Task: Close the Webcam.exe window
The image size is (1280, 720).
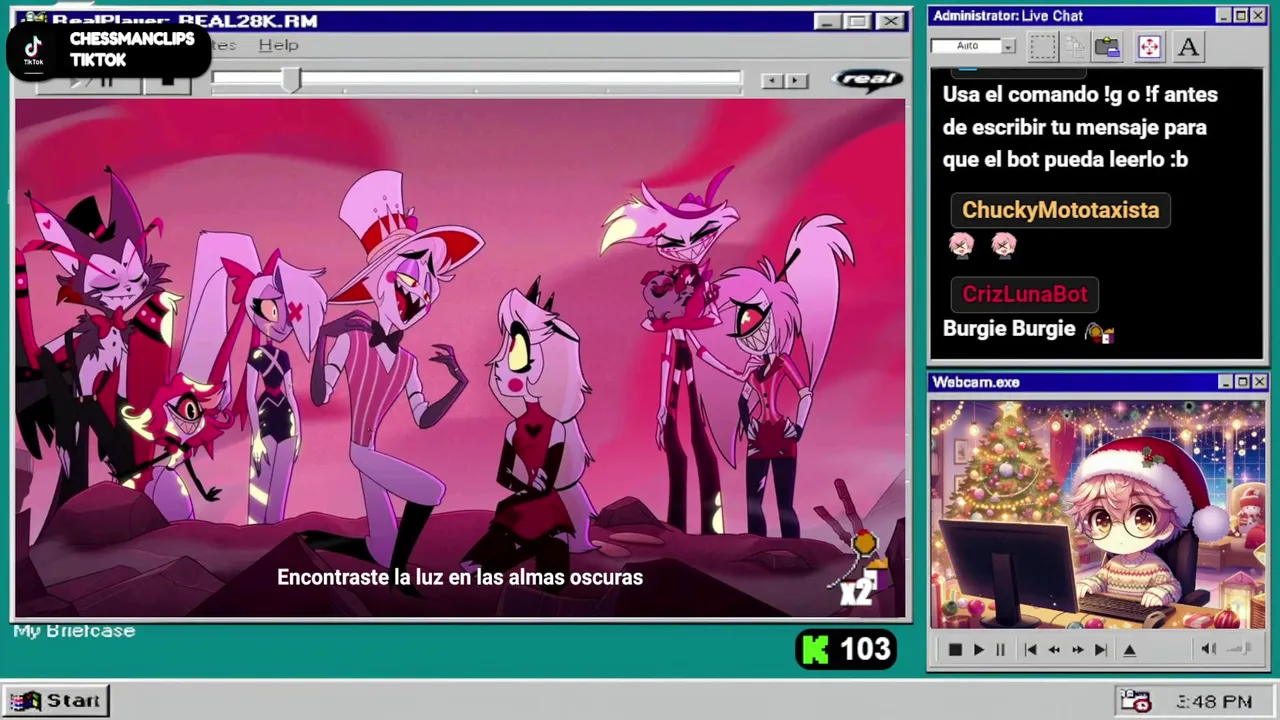Action: 1260,382
